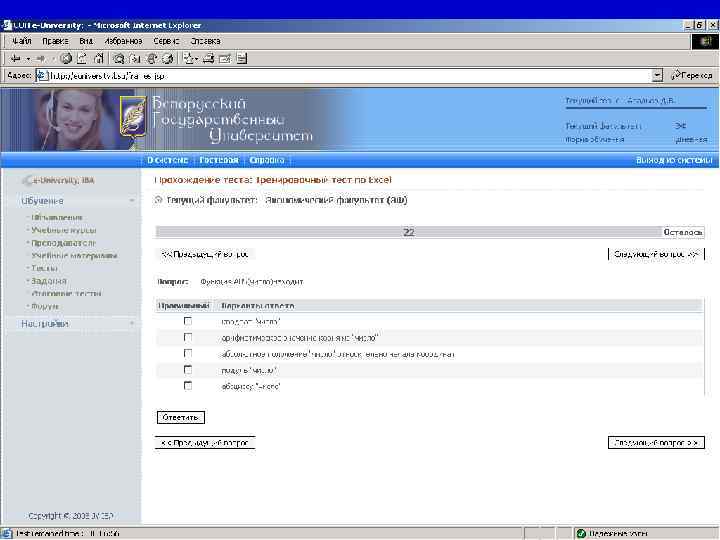The width and height of the screenshot is (720, 540).
Task: Click the Mail envelope toolbar icon
Action: [188, 58]
